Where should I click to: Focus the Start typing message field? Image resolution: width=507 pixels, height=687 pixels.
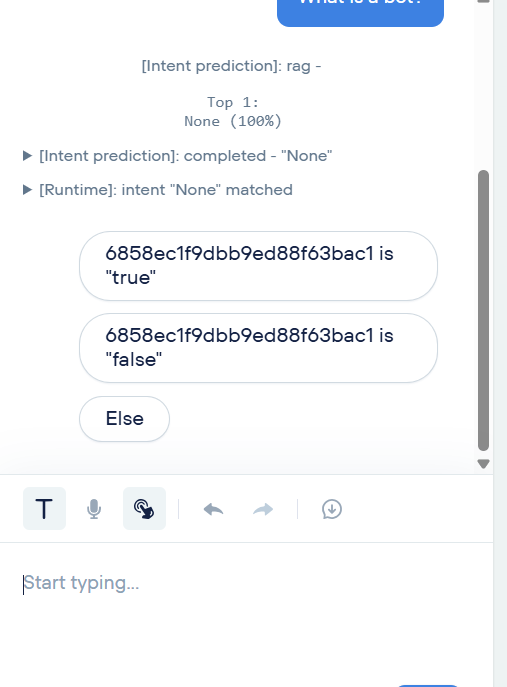tap(245, 583)
